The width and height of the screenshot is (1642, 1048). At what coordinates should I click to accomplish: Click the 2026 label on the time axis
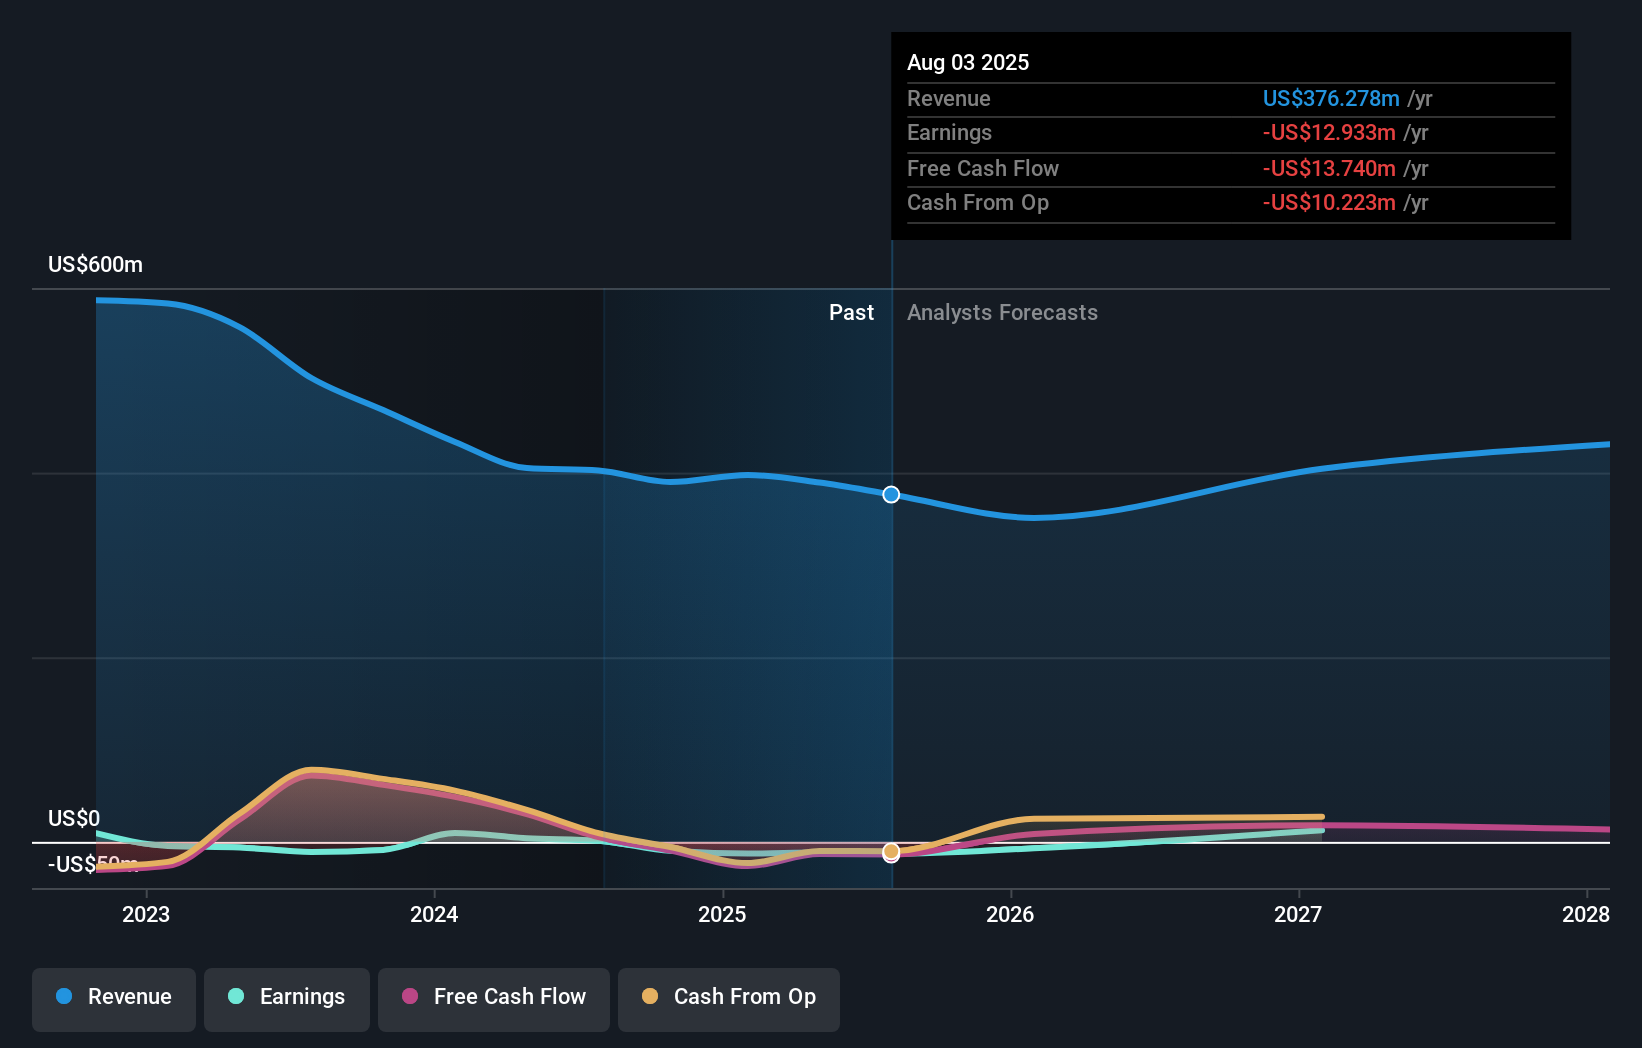[x=1010, y=913]
